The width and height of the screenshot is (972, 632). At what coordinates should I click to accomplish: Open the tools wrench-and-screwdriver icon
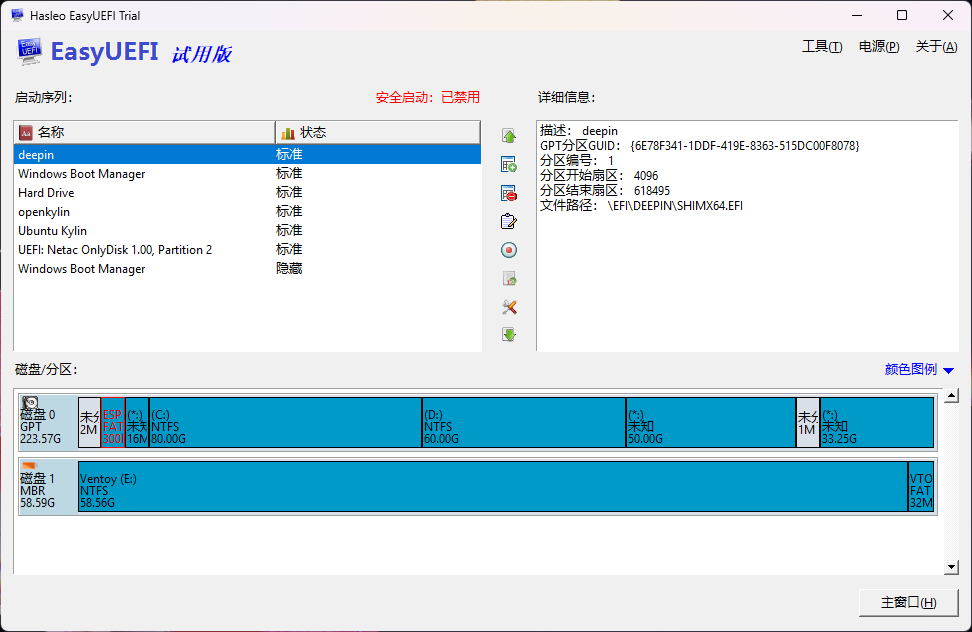coord(509,307)
